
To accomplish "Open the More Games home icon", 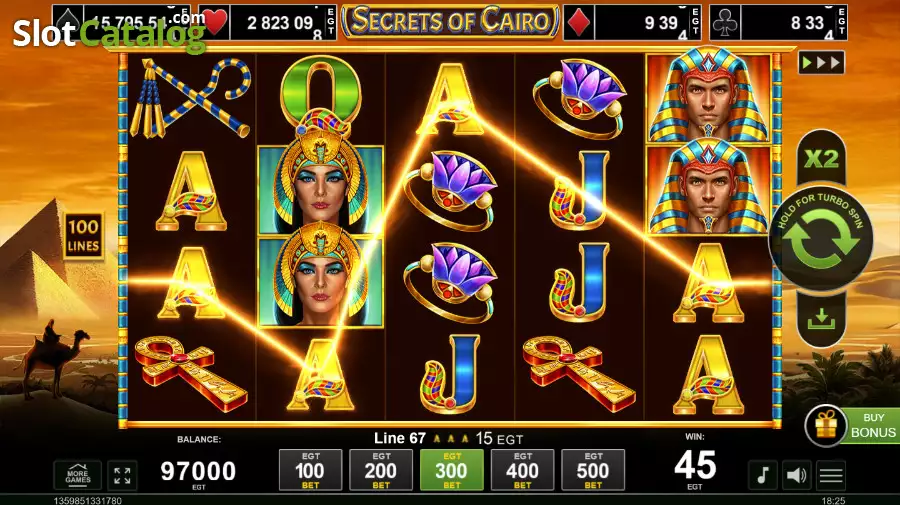I will pos(78,475).
